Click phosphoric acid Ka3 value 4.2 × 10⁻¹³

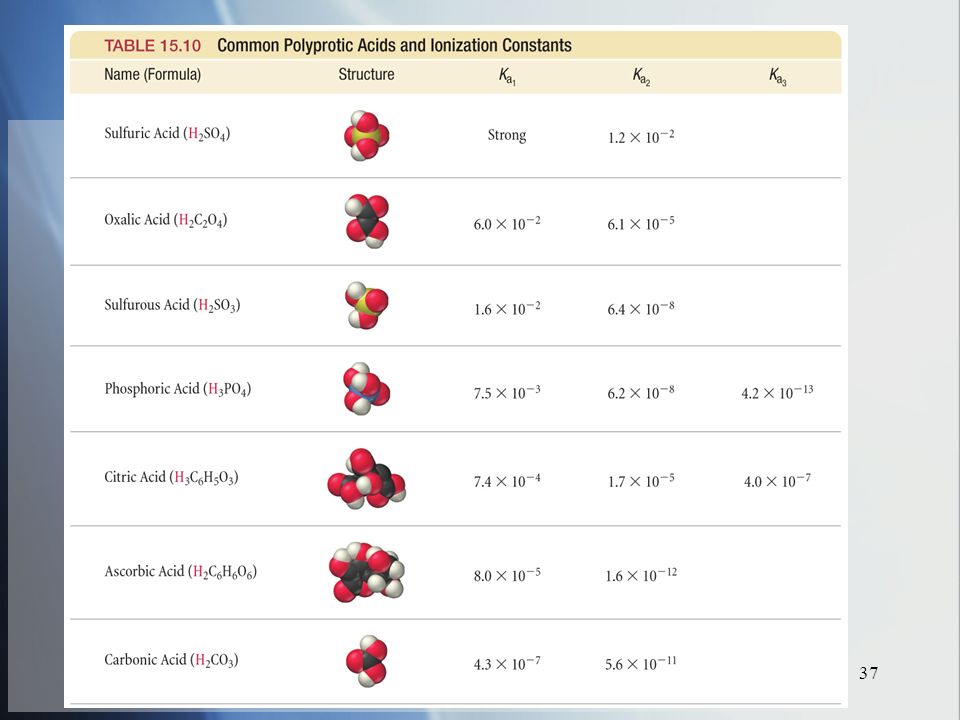click(778, 392)
